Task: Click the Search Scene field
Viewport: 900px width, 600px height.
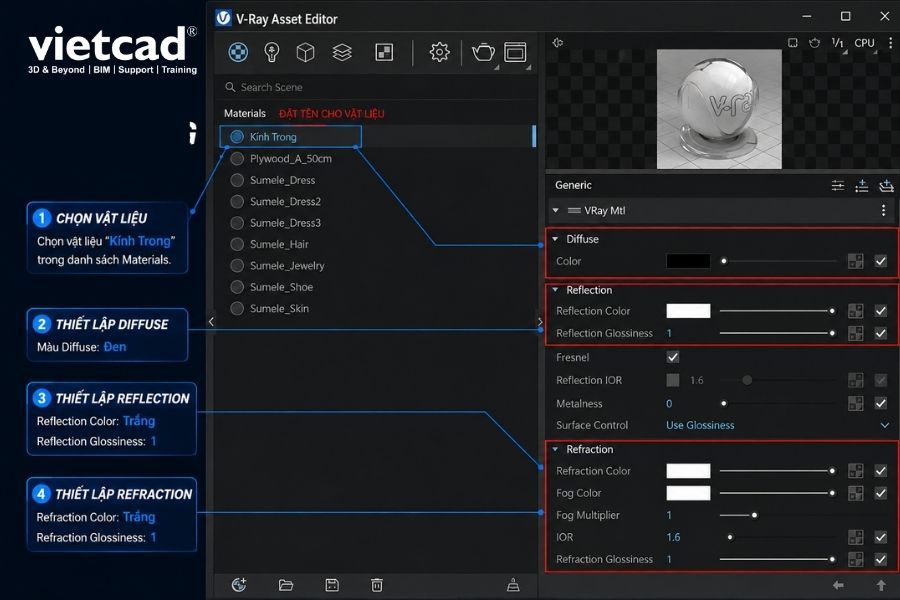Action: click(x=376, y=87)
